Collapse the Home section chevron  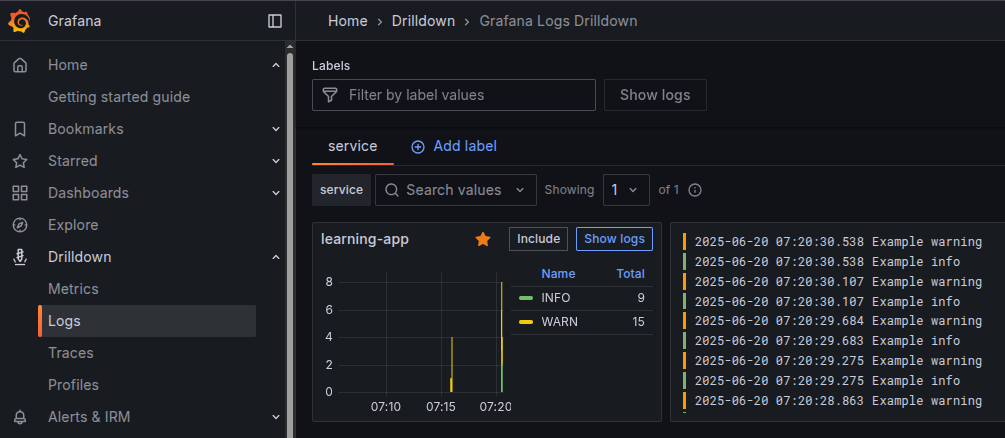click(x=276, y=65)
